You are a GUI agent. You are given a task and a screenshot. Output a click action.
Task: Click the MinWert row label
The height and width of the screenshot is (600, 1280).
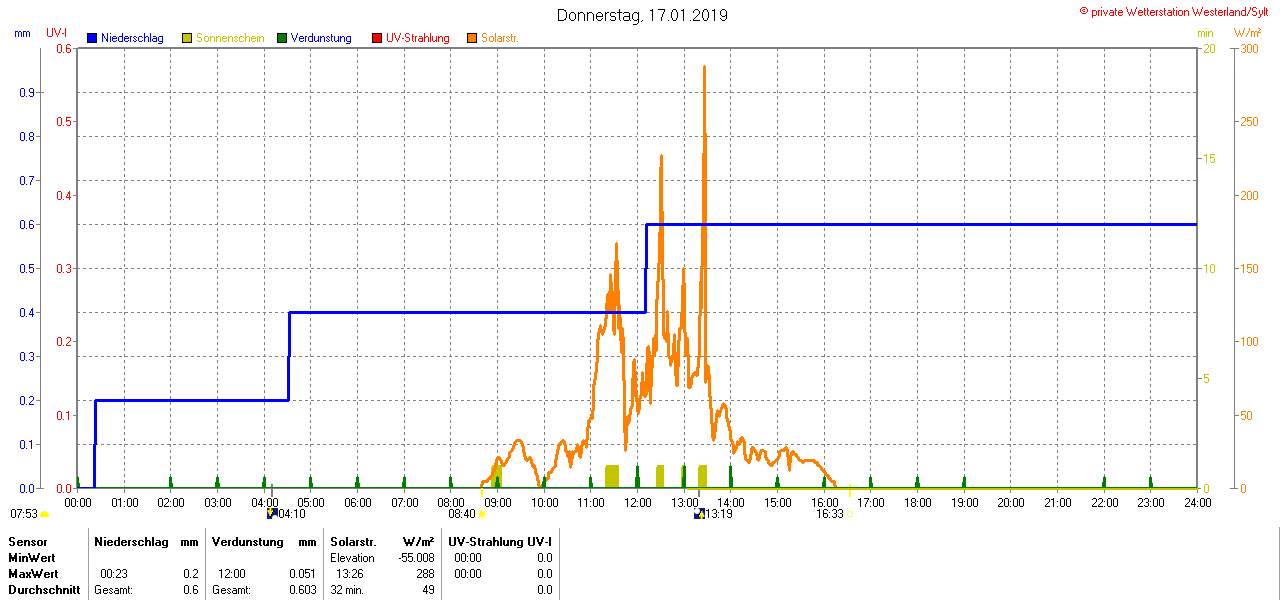click(x=31, y=557)
